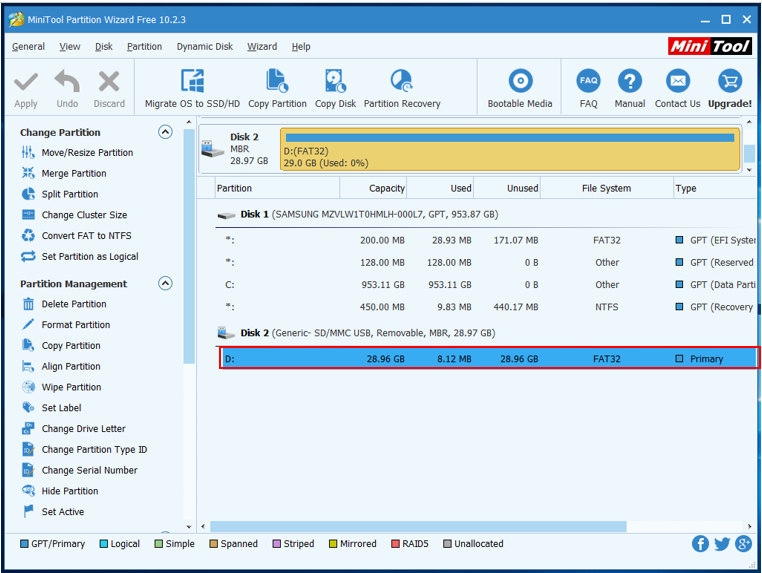Select Delete Partition in sidebar
The image size is (762, 573).
pyautogui.click(x=64, y=304)
